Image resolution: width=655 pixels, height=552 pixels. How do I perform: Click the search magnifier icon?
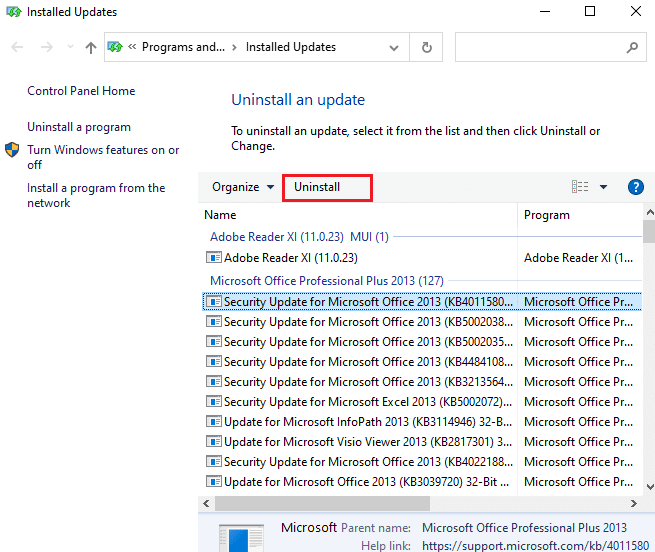632,47
